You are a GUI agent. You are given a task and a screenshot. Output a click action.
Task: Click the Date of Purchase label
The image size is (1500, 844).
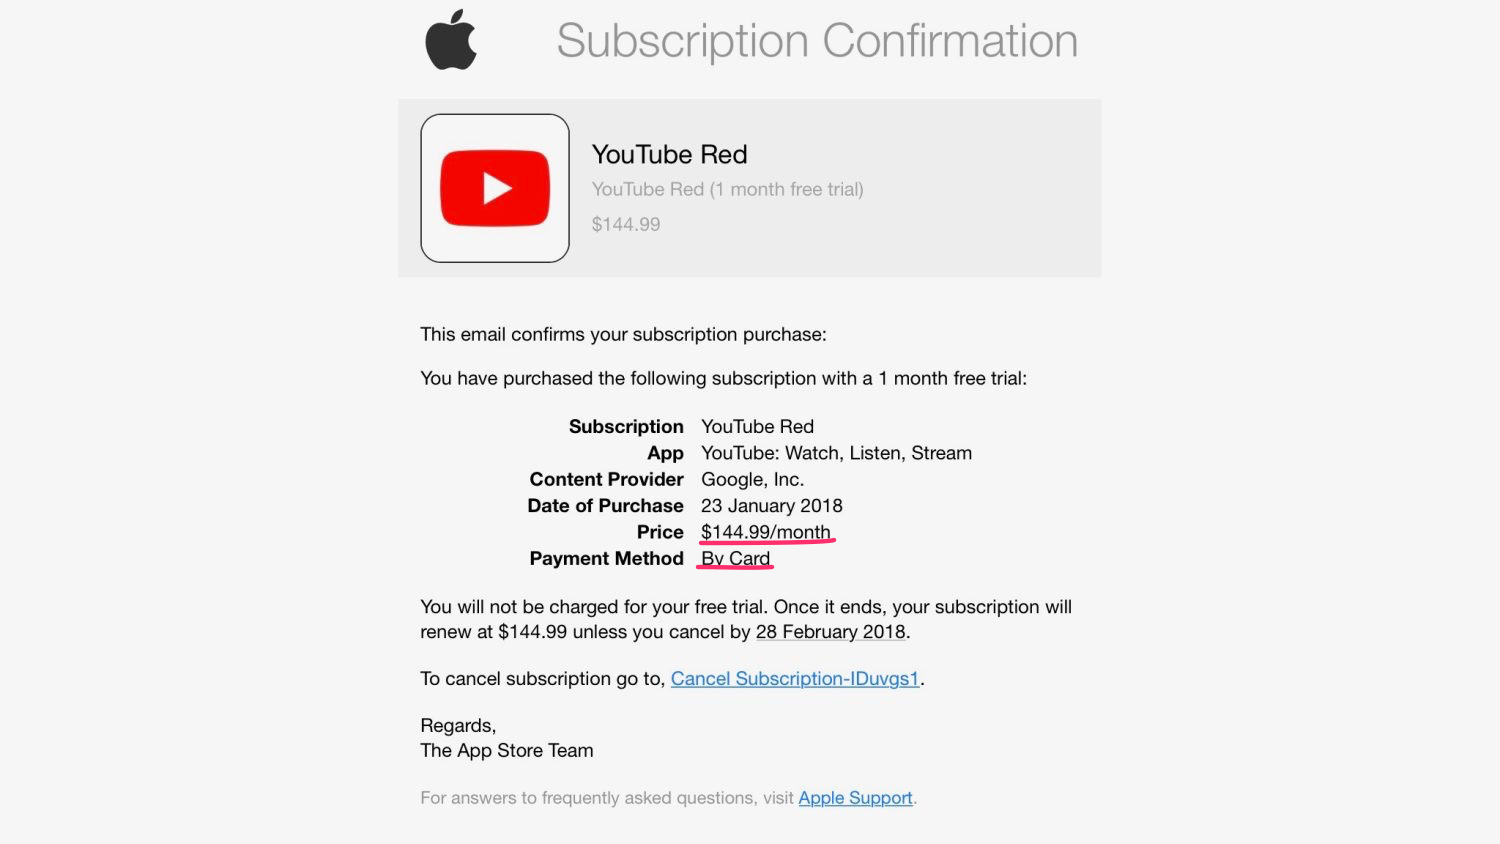(605, 506)
